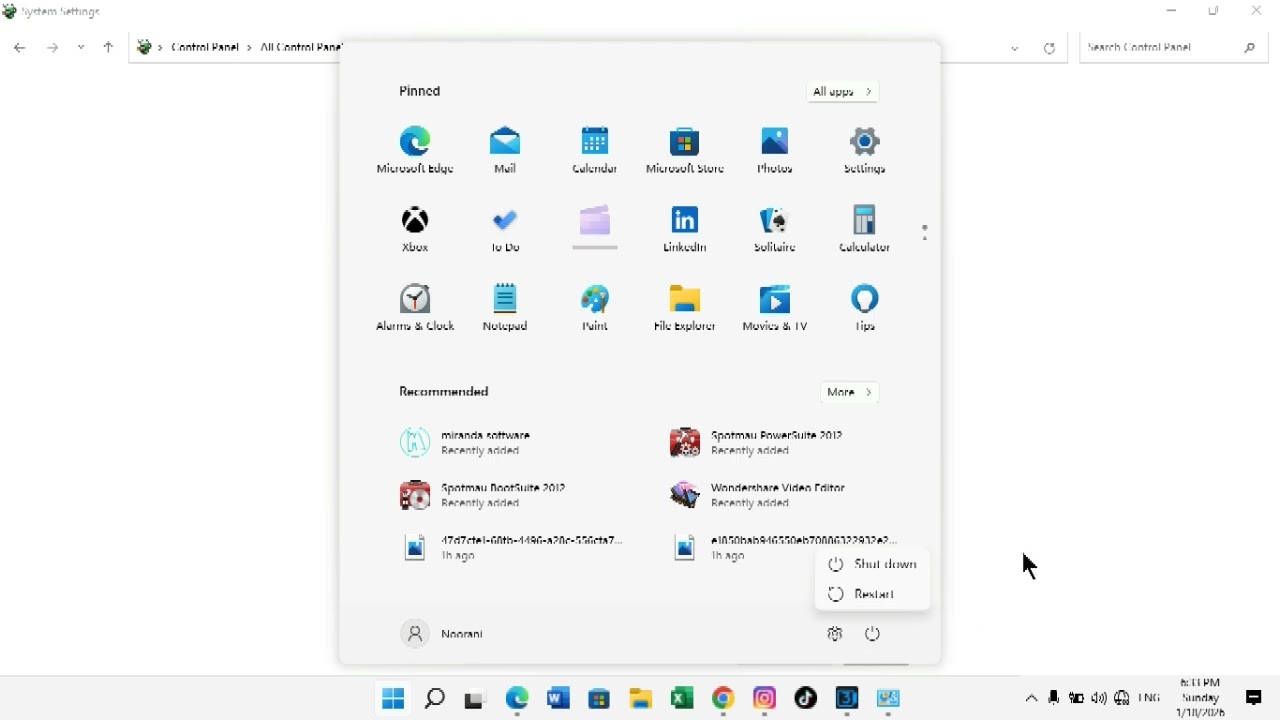Viewport: 1280px width, 720px height.
Task: Open Excel from the taskbar
Action: (x=682, y=698)
